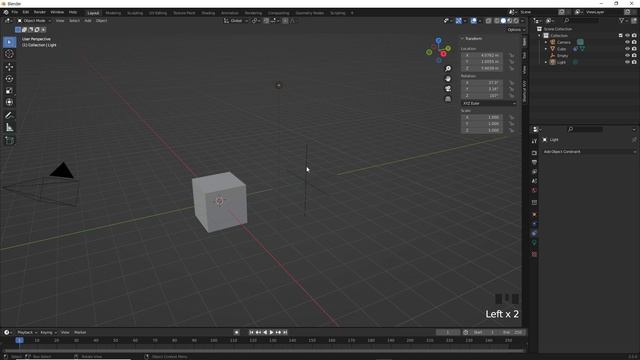640x360 pixels.
Task: Click the red X axis navigation gizmo ball
Action: tap(443, 54)
